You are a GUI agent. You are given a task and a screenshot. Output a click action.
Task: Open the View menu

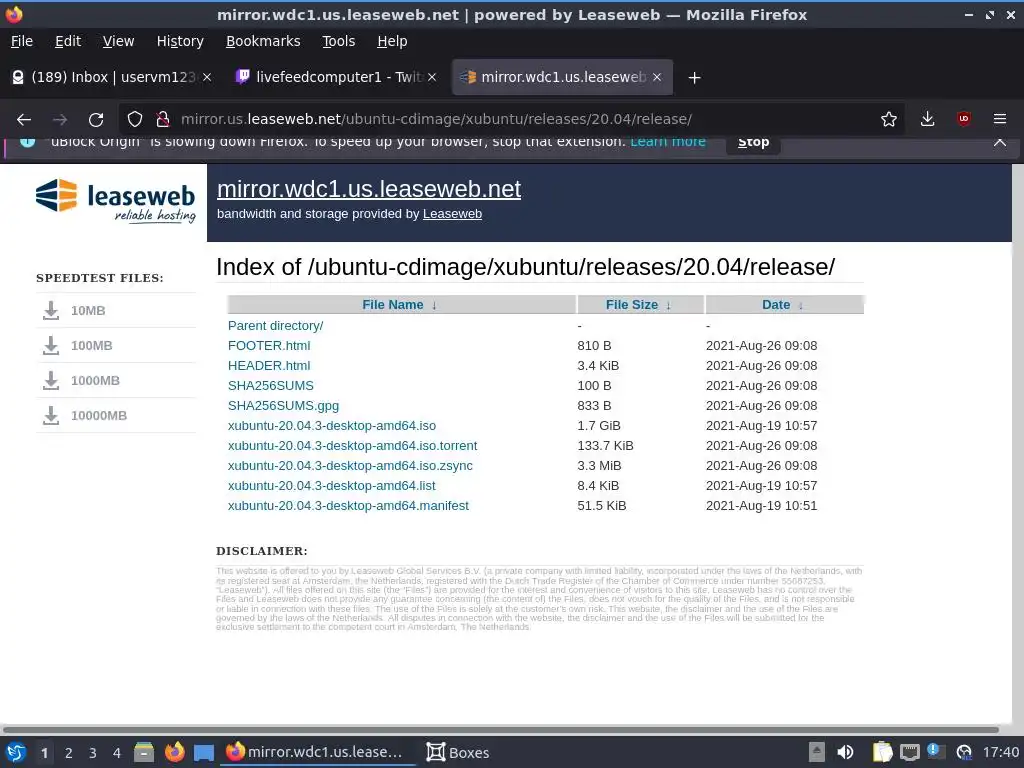(x=118, y=41)
